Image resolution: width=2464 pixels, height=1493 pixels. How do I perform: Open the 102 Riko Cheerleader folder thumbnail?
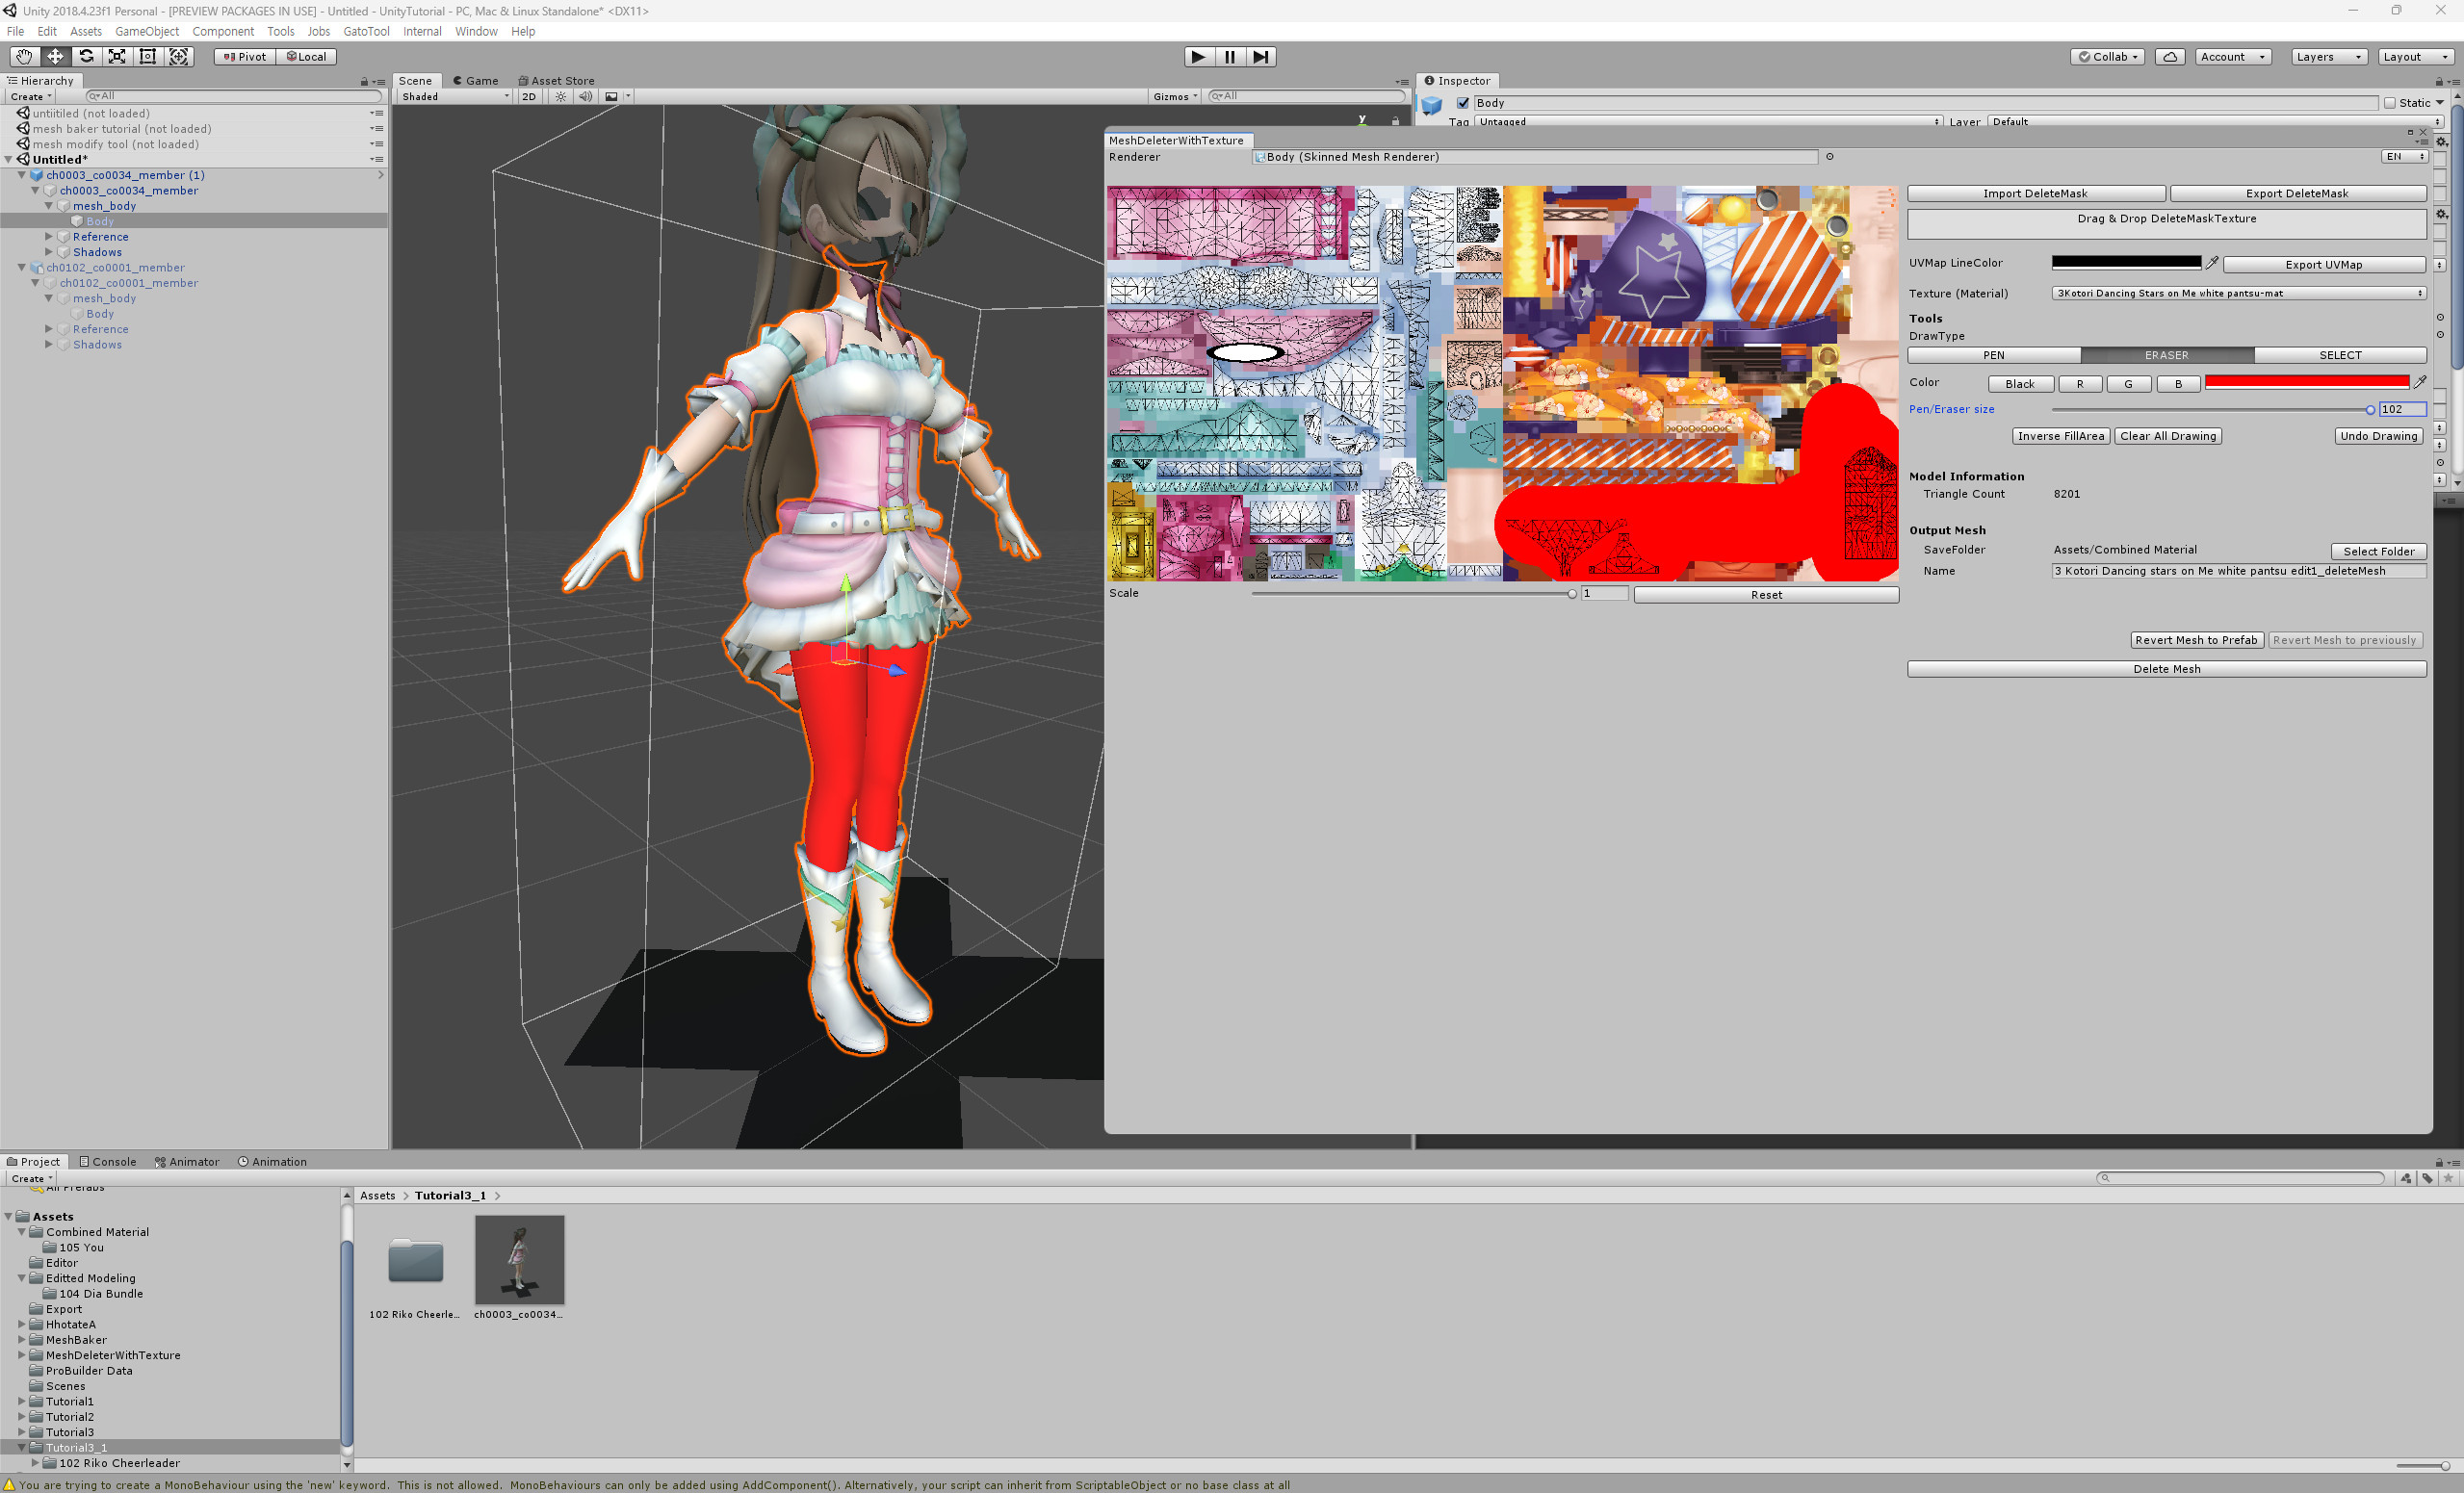pyautogui.click(x=416, y=1260)
